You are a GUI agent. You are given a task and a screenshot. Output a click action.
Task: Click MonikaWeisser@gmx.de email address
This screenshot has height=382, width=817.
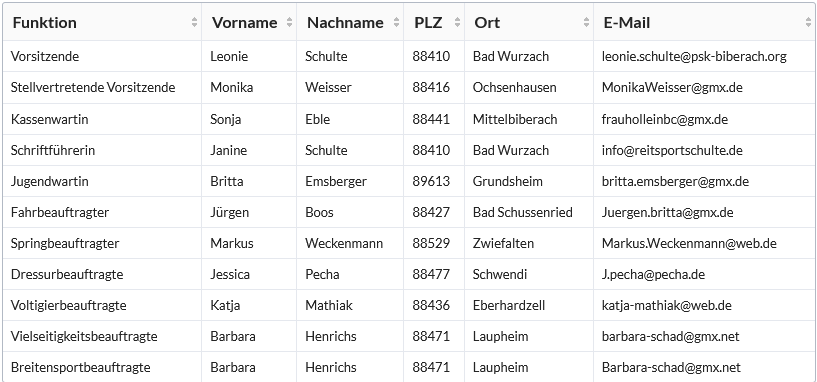pos(672,87)
